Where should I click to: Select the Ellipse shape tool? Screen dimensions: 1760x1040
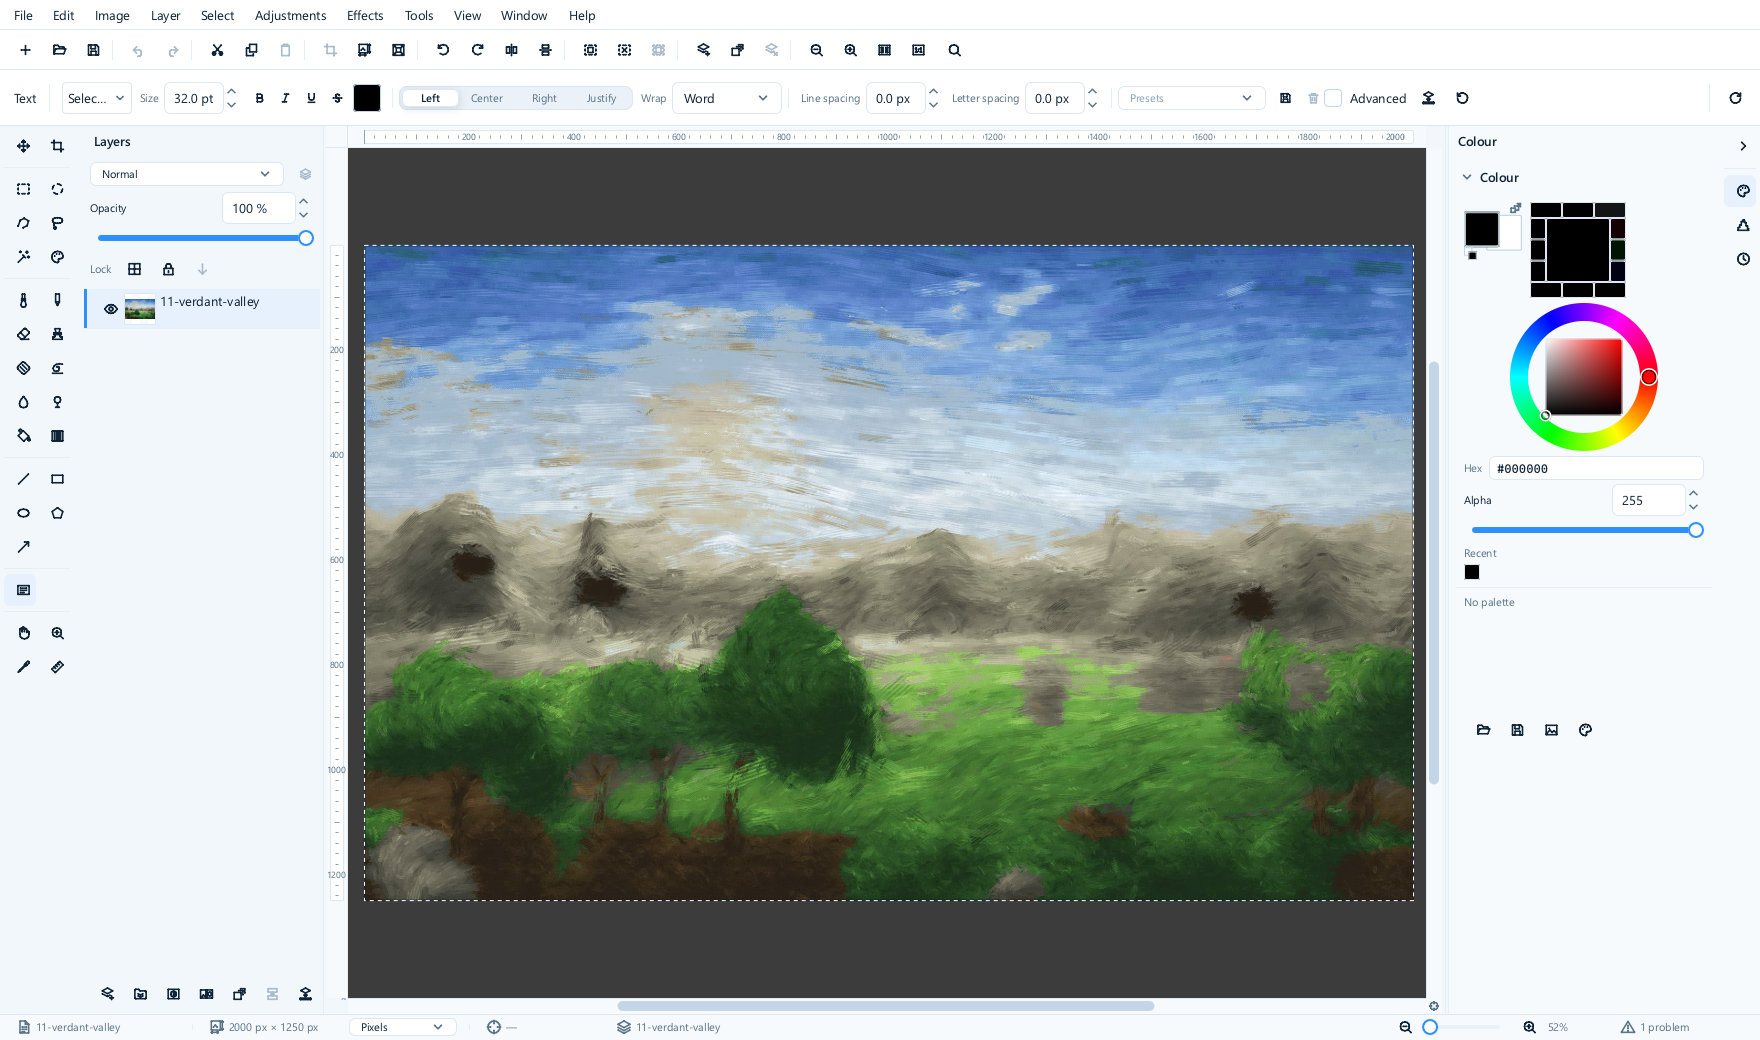coord(23,513)
